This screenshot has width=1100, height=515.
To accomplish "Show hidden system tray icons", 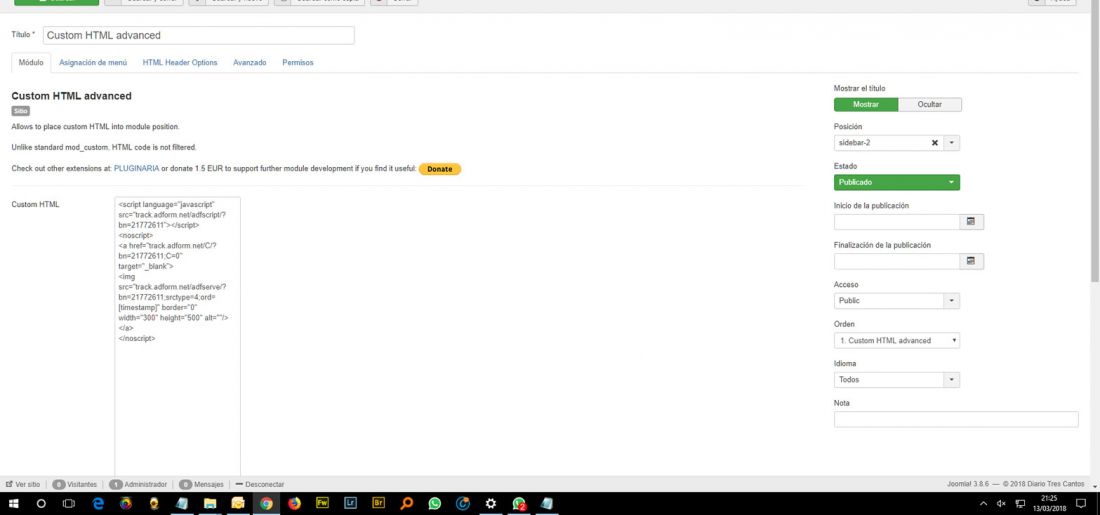I will click(x=983, y=503).
